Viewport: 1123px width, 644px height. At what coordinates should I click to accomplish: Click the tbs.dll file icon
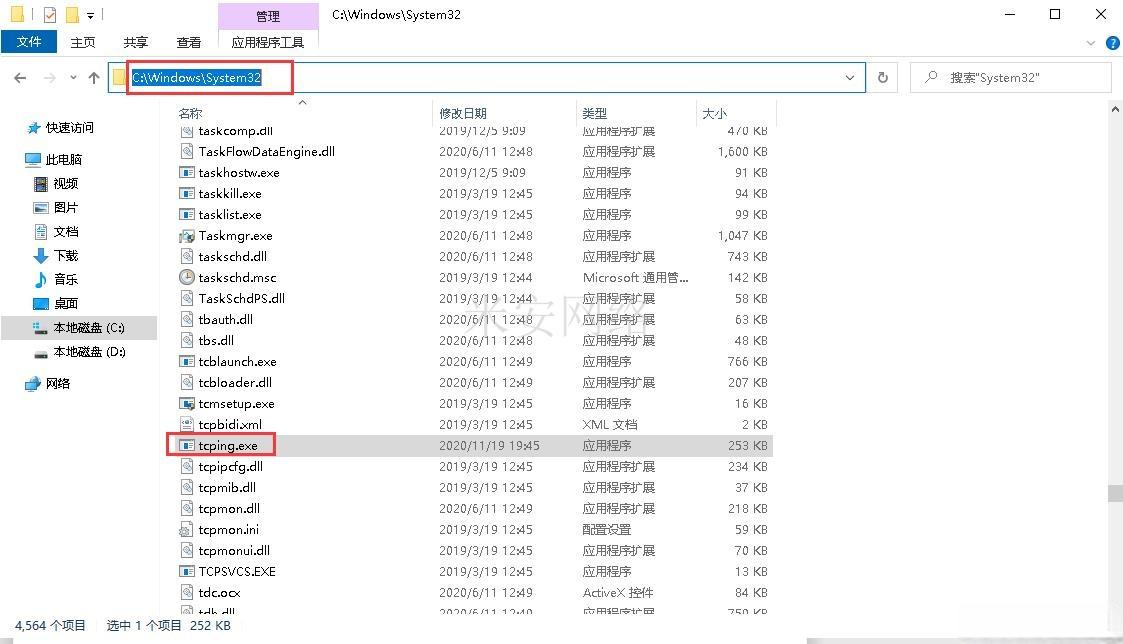[x=186, y=340]
